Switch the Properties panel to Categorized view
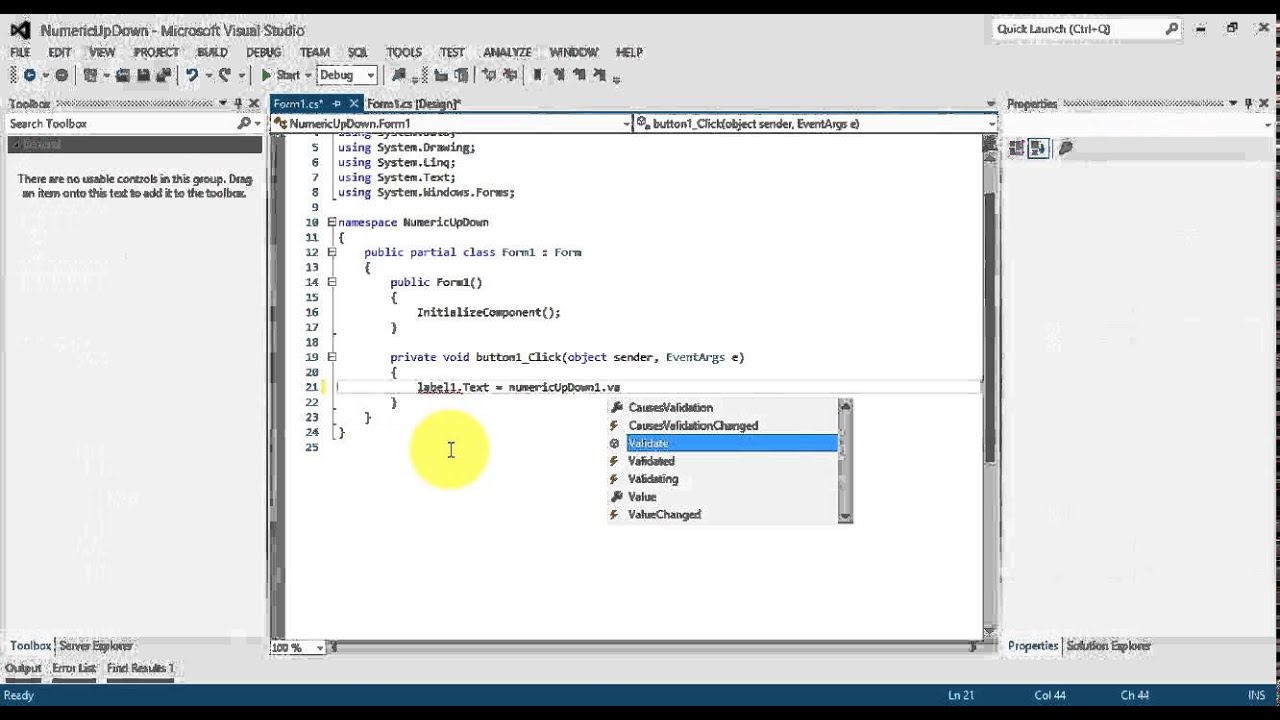 coord(1016,148)
